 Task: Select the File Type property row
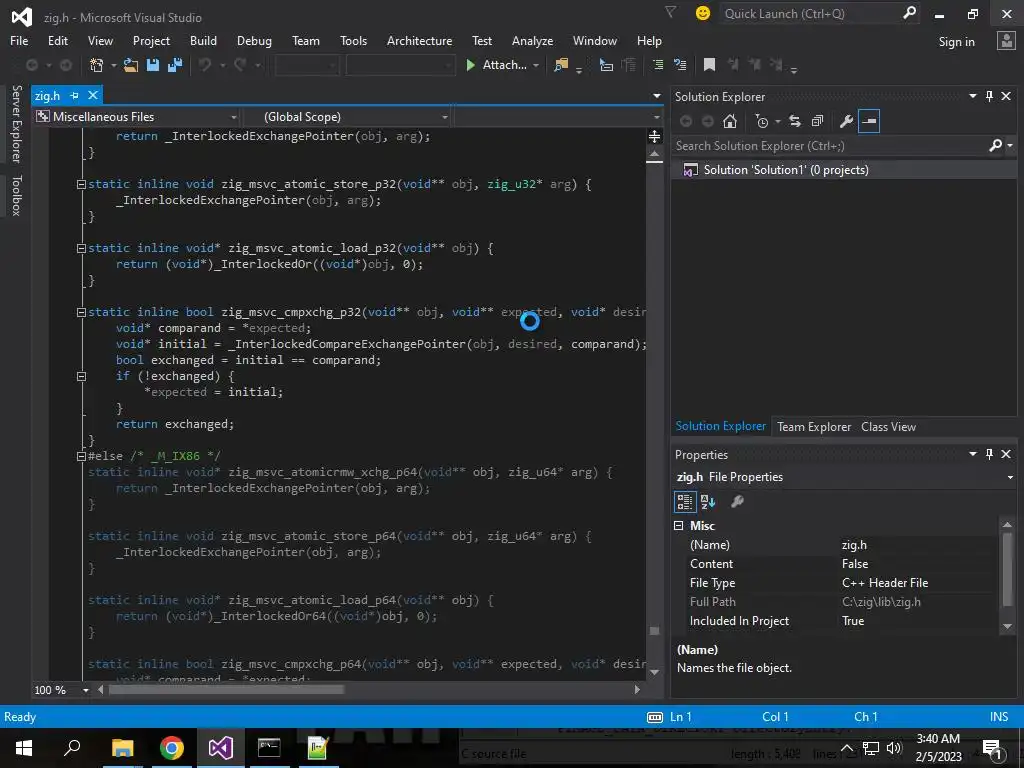point(844,583)
